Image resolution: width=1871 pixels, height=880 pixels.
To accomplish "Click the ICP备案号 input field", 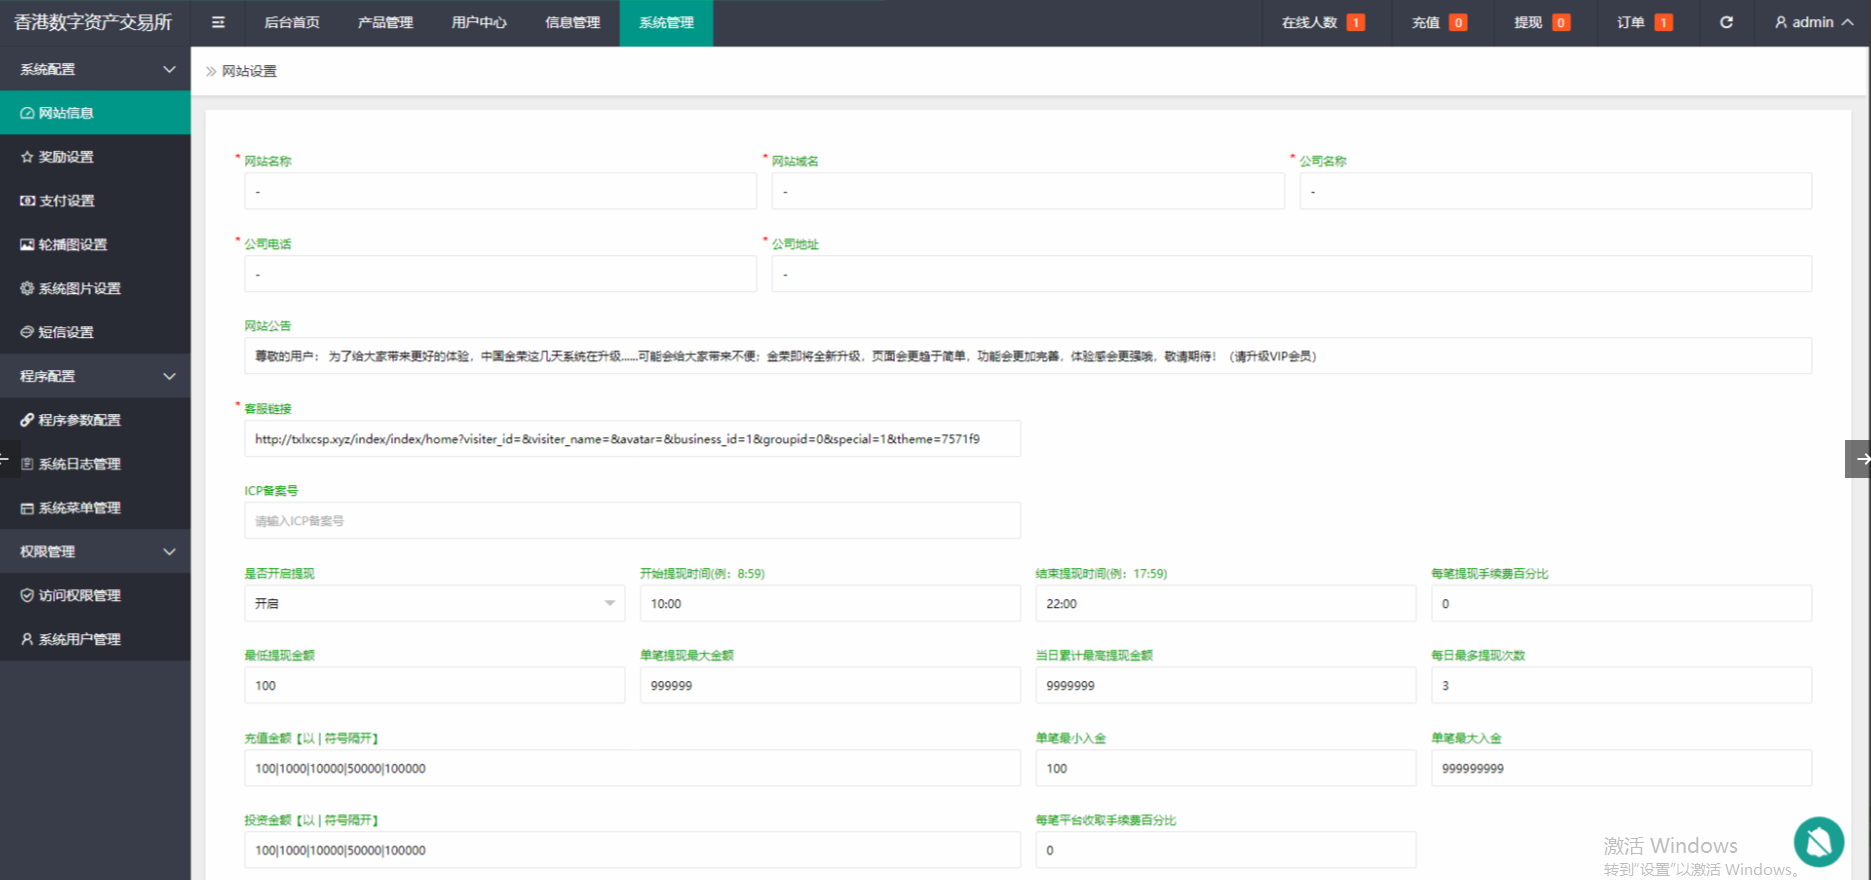I will (x=632, y=521).
